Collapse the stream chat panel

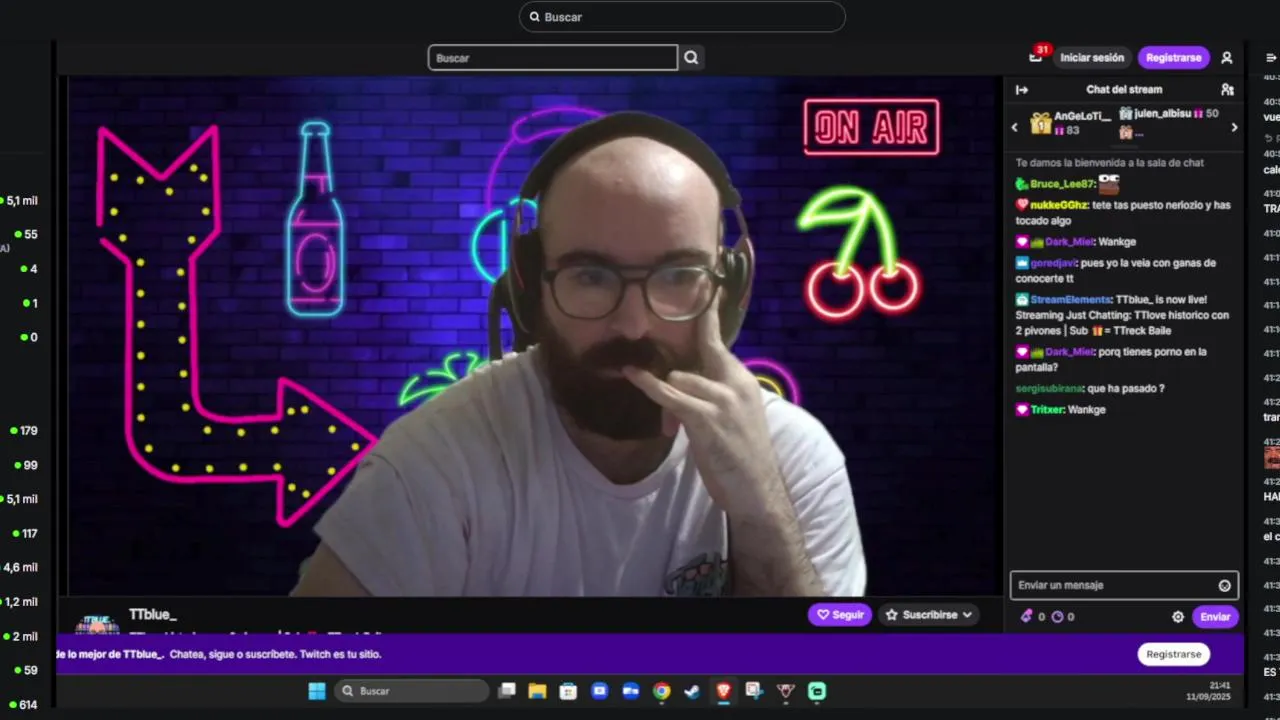tap(1022, 90)
